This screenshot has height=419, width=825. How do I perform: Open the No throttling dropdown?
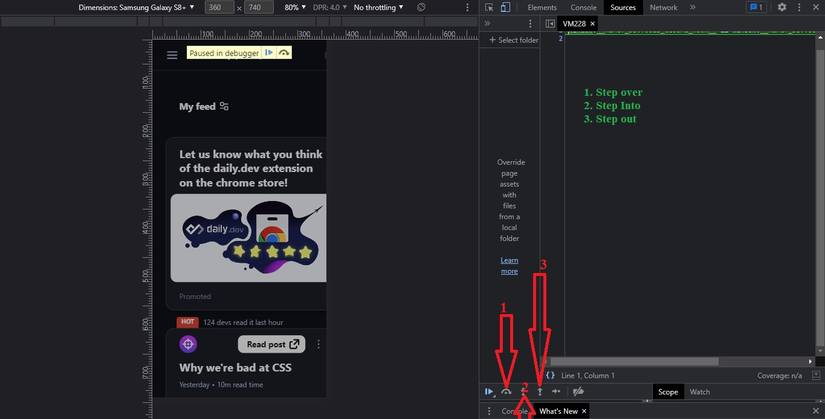pos(378,7)
